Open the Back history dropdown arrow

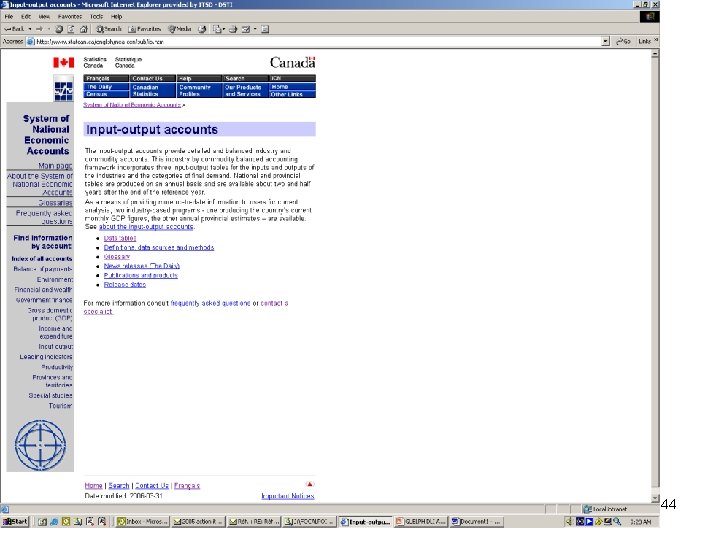coord(30,29)
